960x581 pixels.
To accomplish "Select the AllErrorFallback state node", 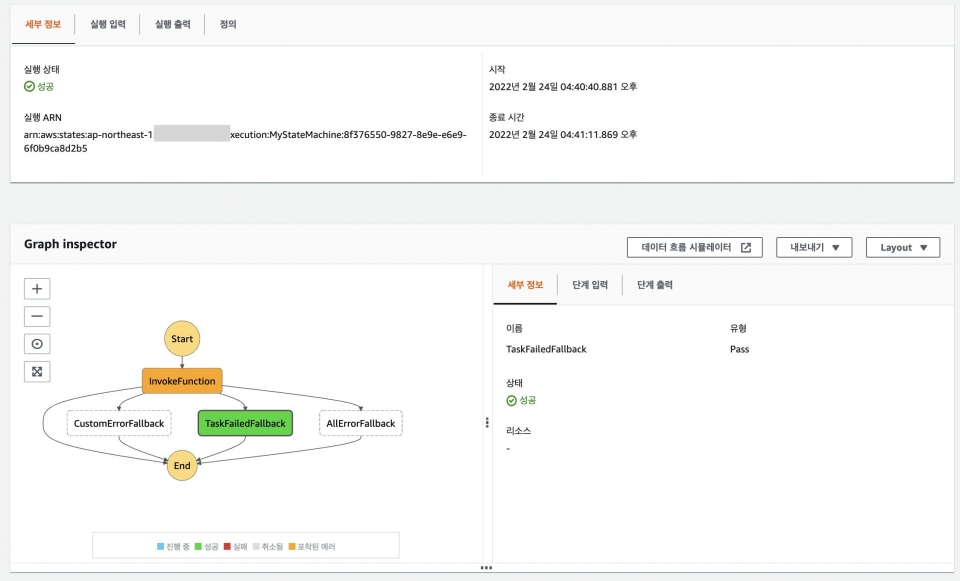I will point(359,423).
